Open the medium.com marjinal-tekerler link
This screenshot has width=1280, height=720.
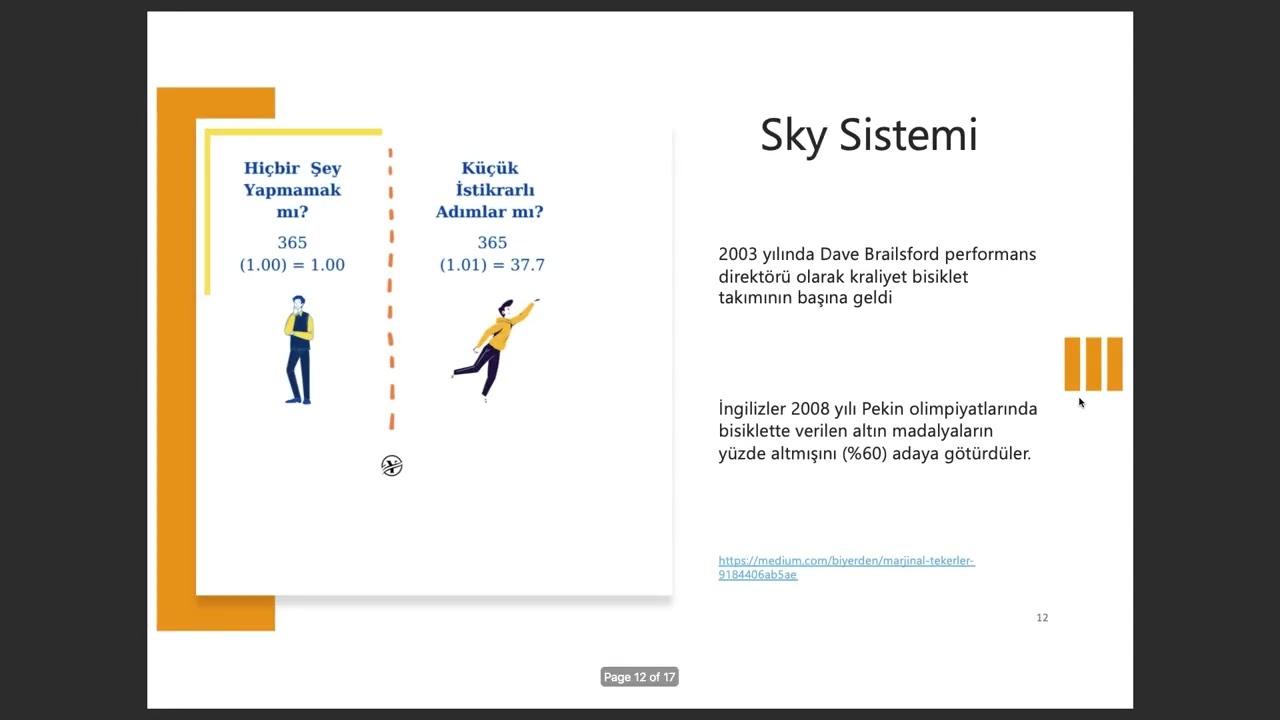tap(846, 567)
